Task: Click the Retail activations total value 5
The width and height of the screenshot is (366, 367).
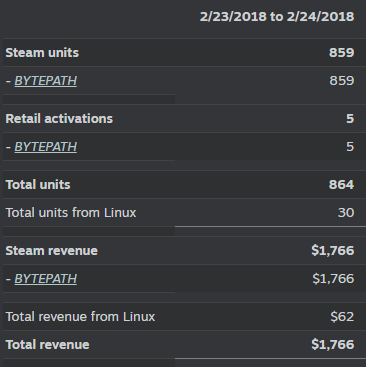Action: [x=350, y=119]
